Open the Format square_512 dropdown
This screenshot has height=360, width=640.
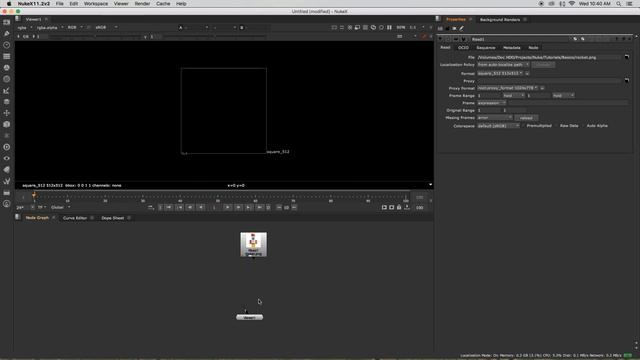pyautogui.click(x=500, y=73)
